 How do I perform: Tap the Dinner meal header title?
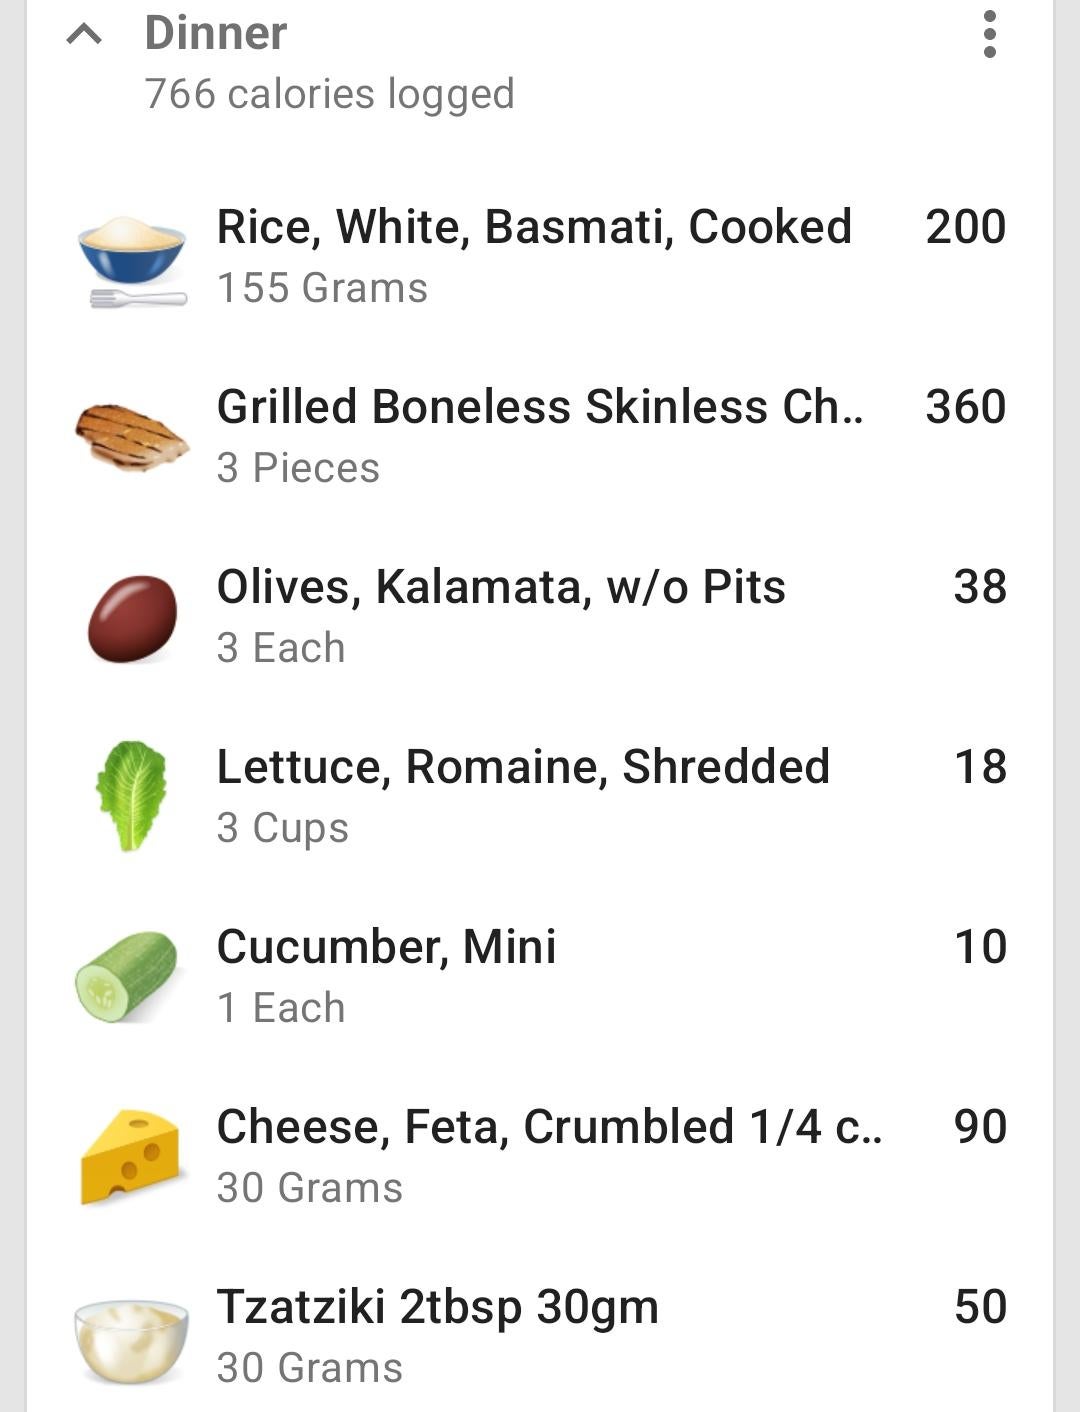point(216,33)
